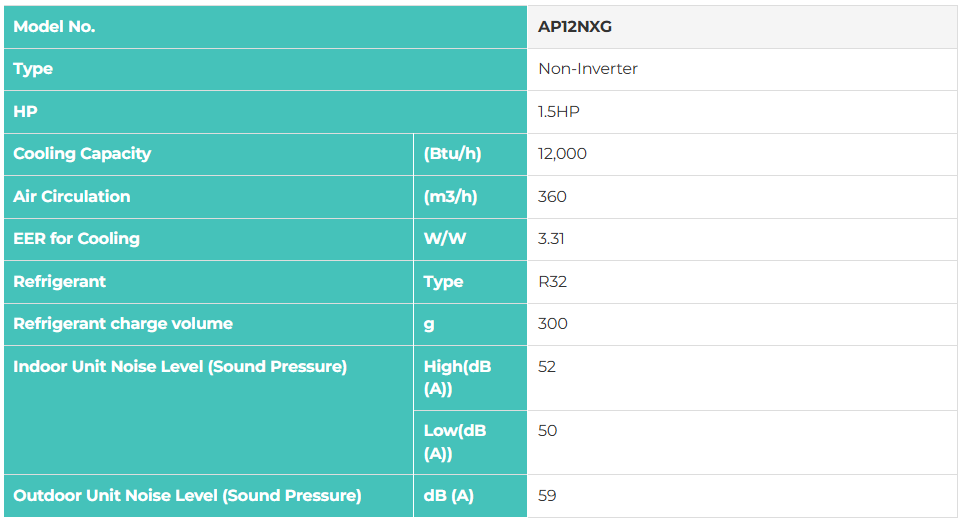Click the Outdoor Unit Noise Level label

pyautogui.click(x=187, y=496)
